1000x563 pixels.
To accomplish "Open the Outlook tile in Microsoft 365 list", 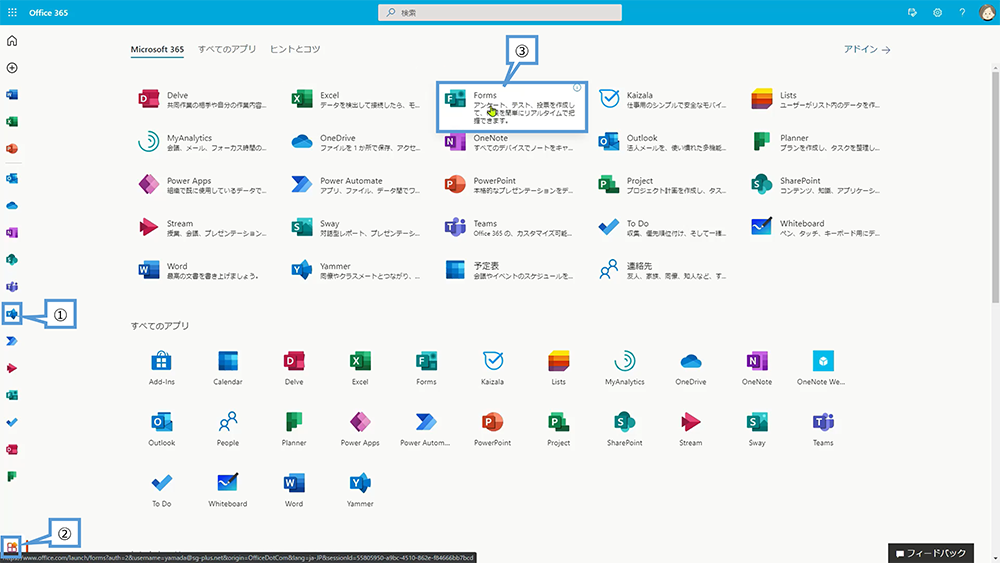I will pos(662,142).
